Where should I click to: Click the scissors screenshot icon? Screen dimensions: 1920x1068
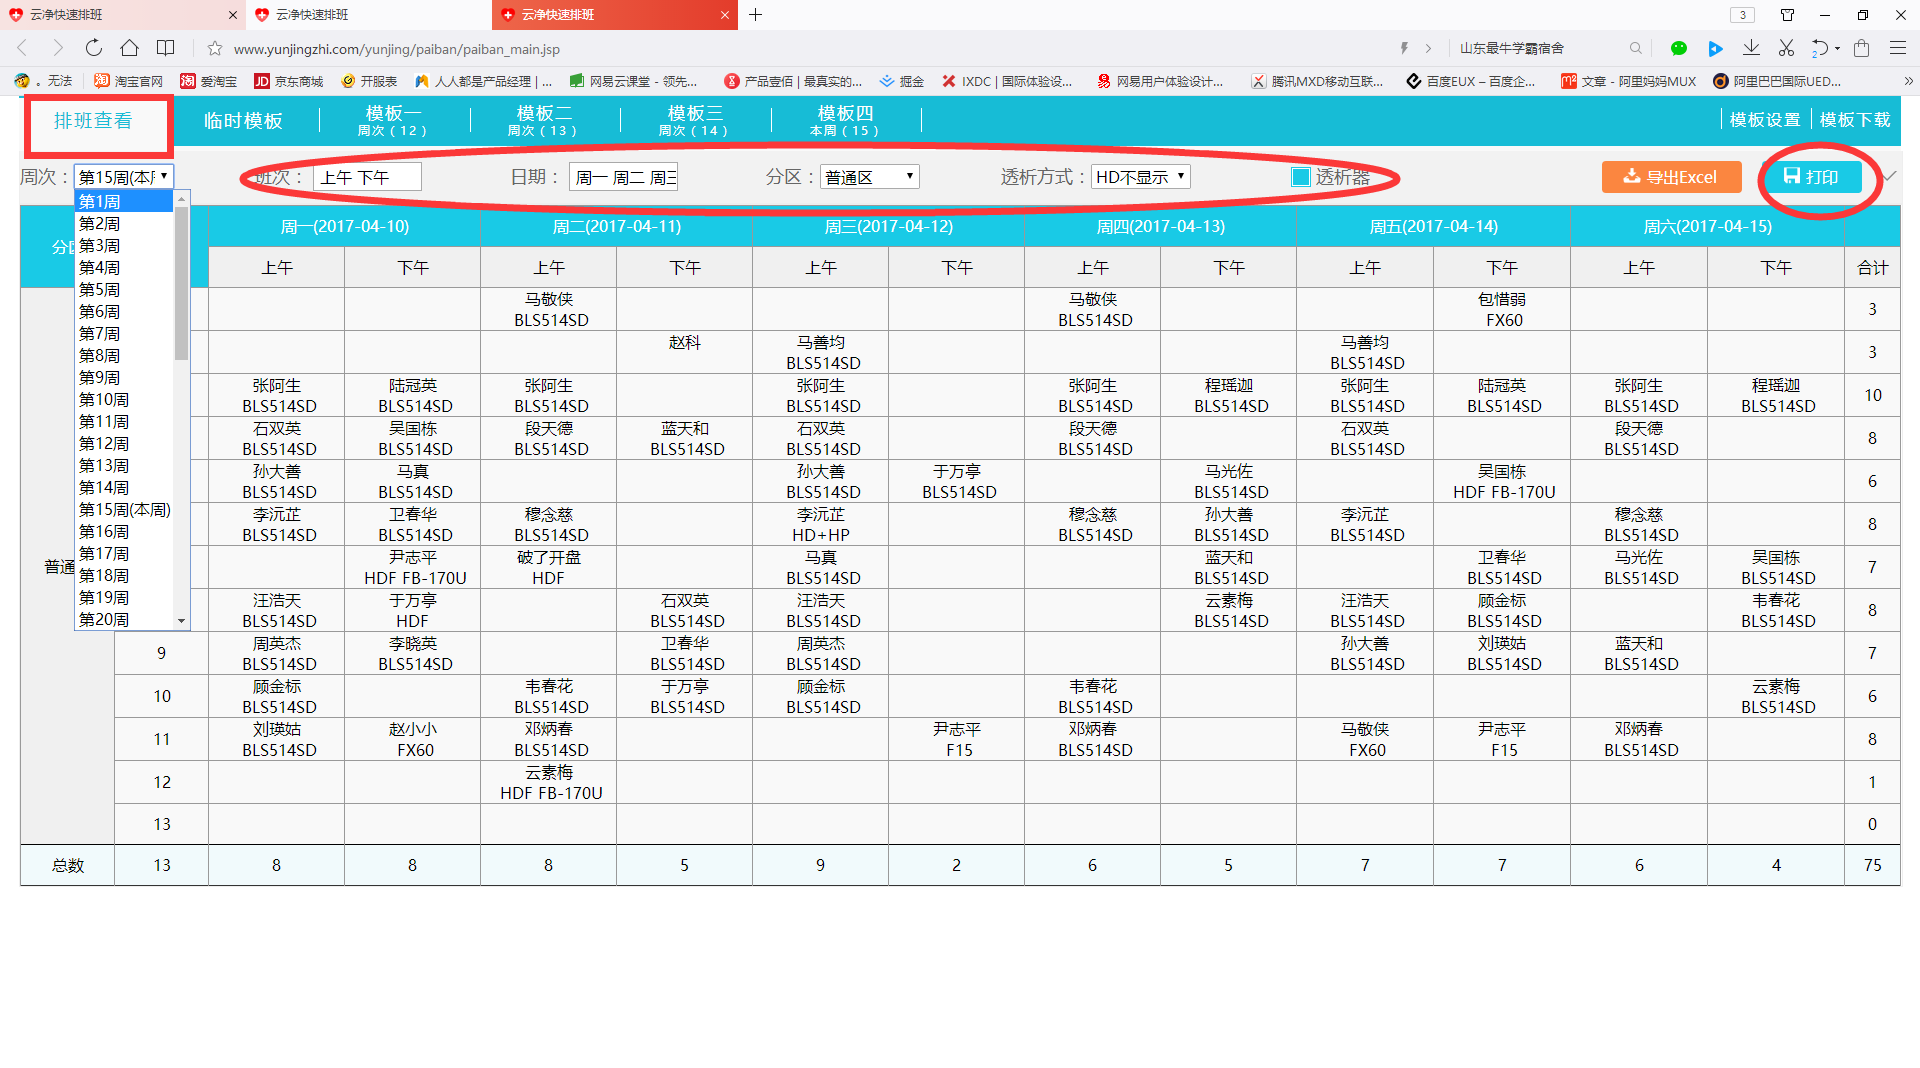[1786, 48]
